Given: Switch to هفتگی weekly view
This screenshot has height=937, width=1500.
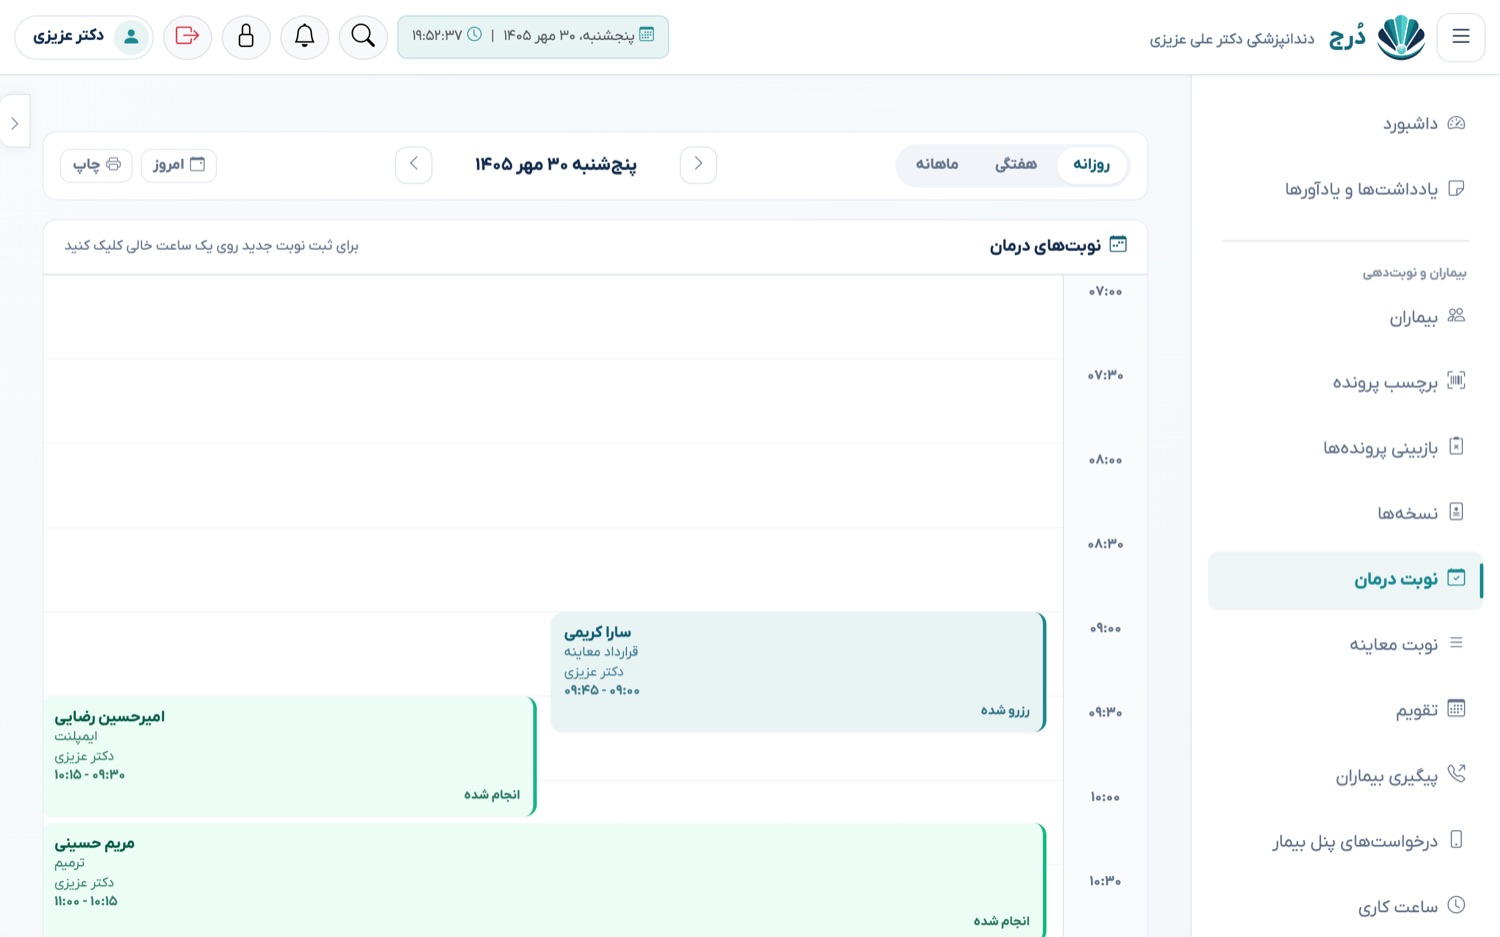Looking at the screenshot, I should (1016, 164).
